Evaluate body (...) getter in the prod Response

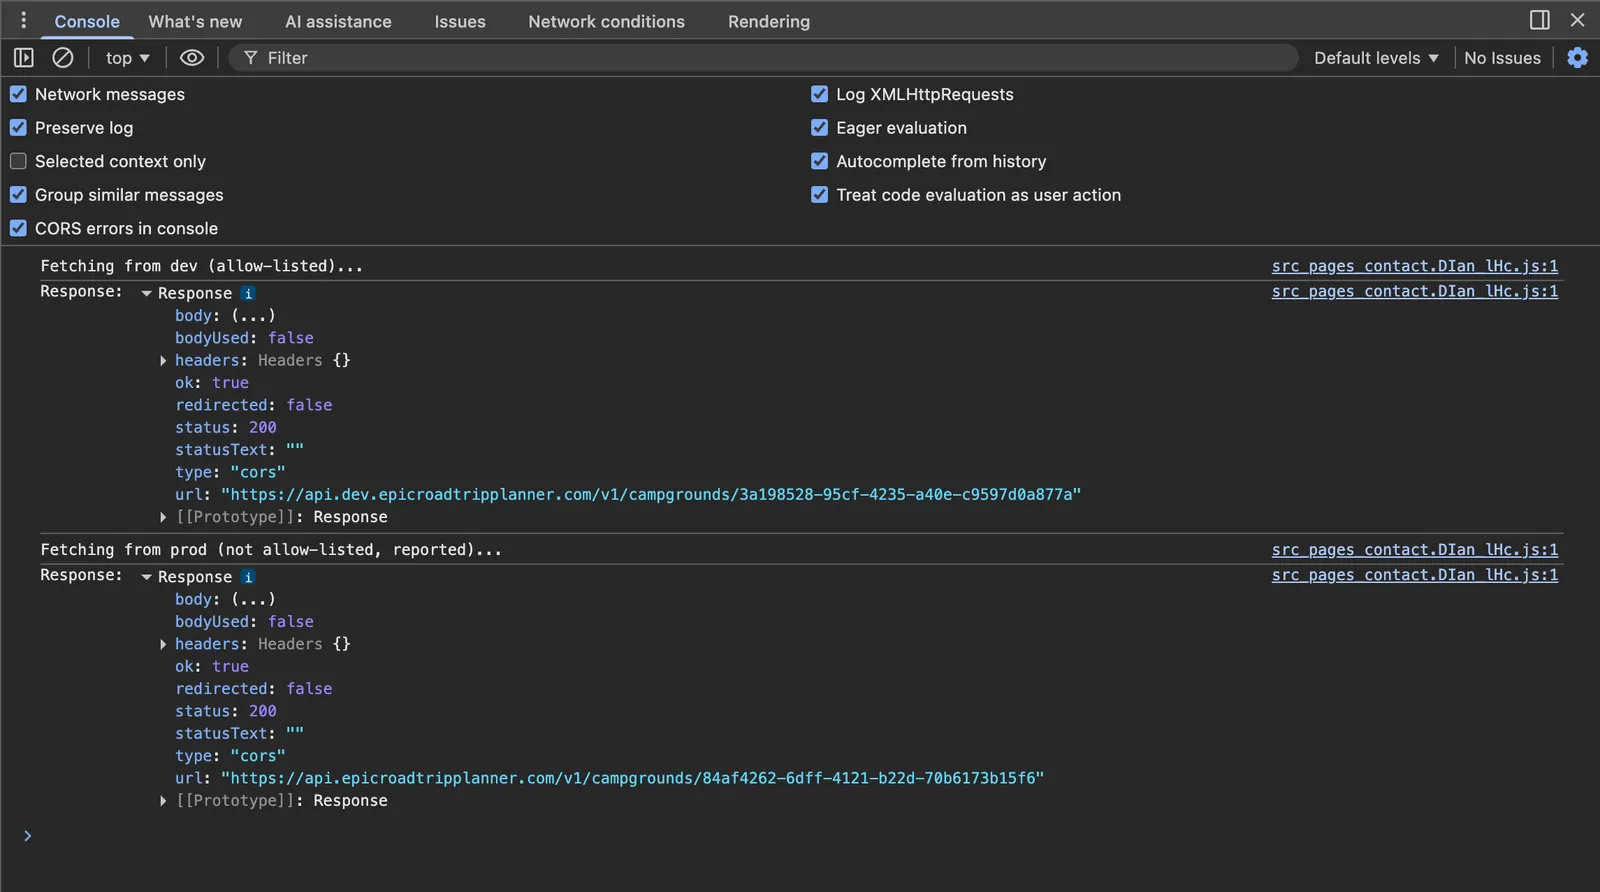tap(253, 600)
